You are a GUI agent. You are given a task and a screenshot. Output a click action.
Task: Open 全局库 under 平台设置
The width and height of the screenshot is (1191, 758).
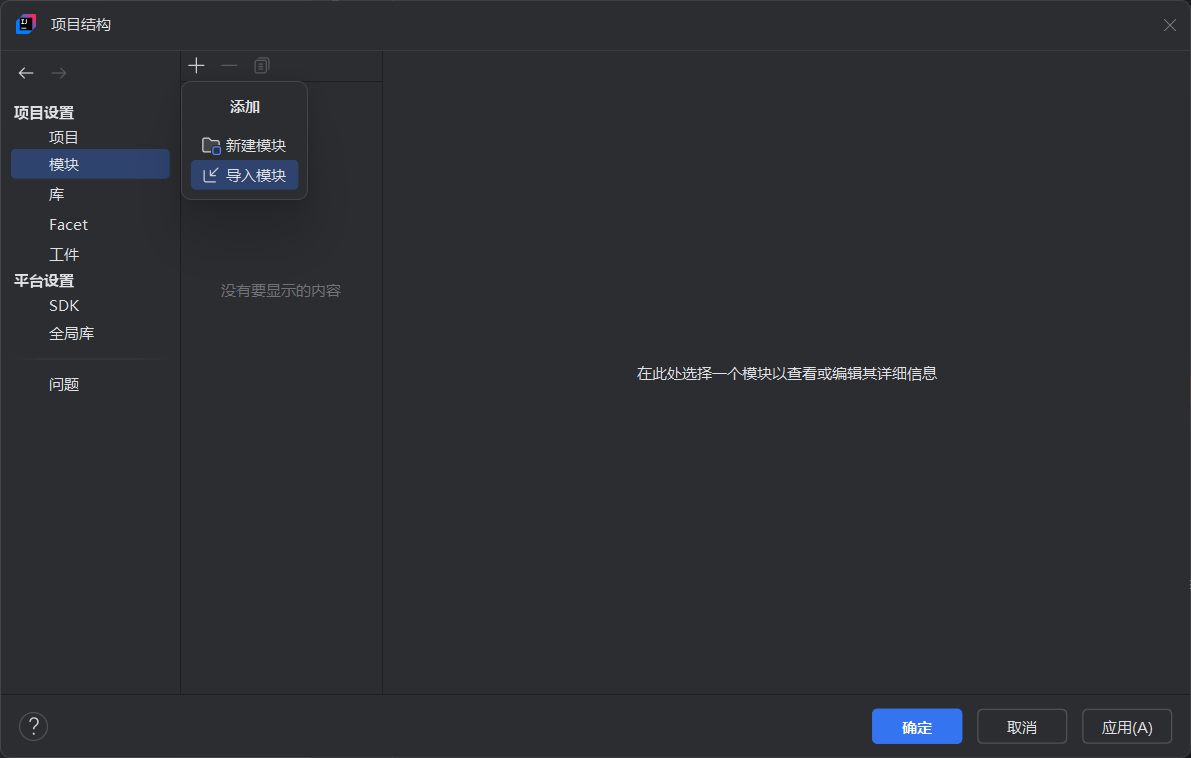[72, 334]
